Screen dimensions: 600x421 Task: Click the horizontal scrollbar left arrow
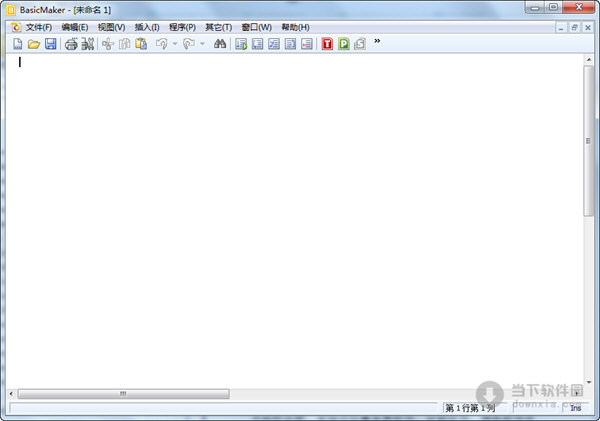click(x=11, y=393)
